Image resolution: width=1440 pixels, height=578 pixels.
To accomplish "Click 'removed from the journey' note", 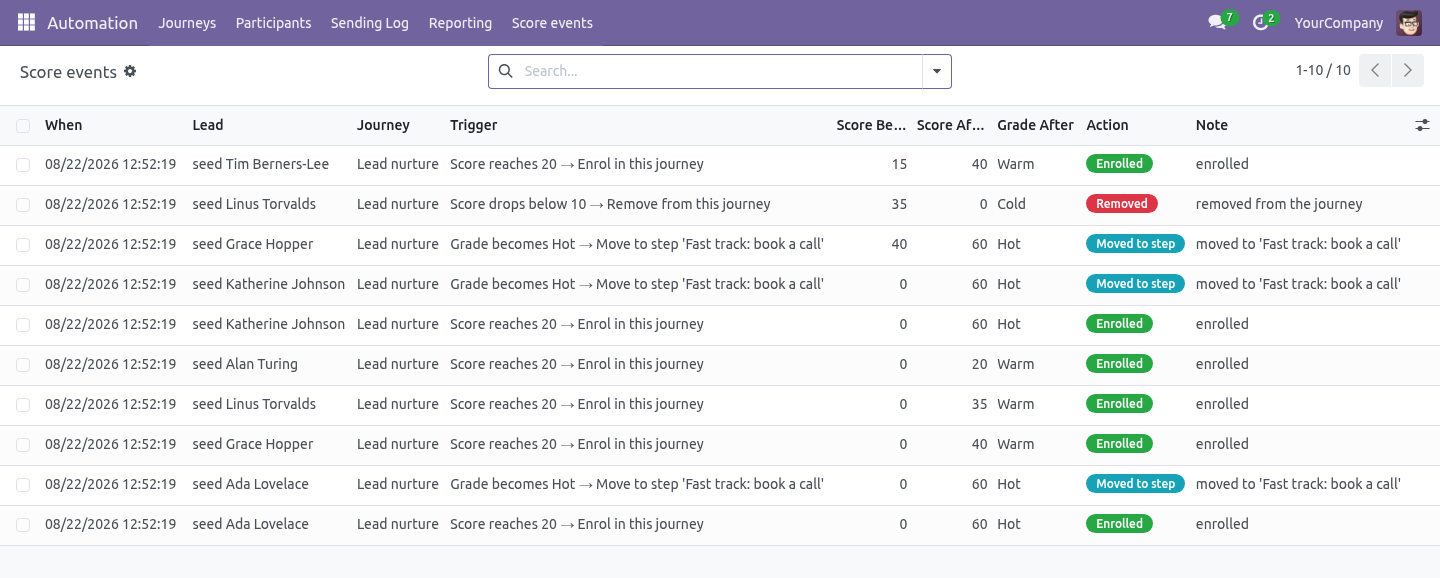I will [x=1279, y=204].
